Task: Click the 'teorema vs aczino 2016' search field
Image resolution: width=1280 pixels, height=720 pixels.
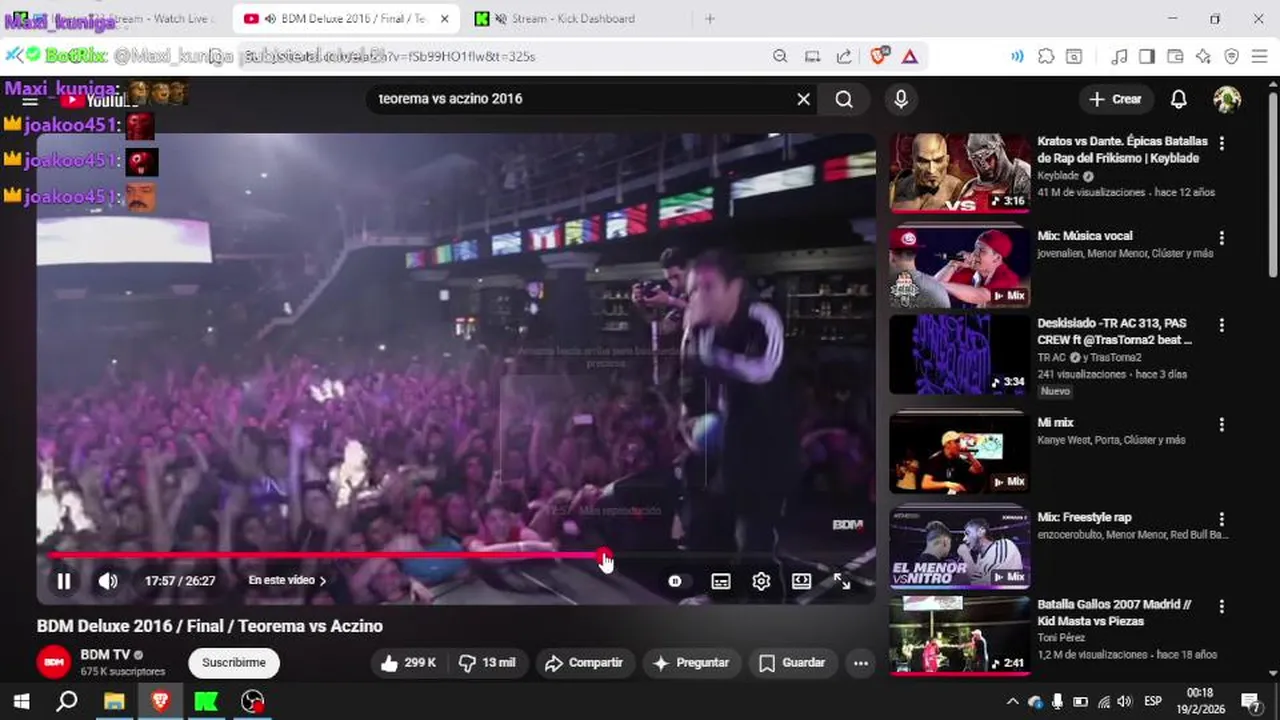Action: (x=580, y=99)
